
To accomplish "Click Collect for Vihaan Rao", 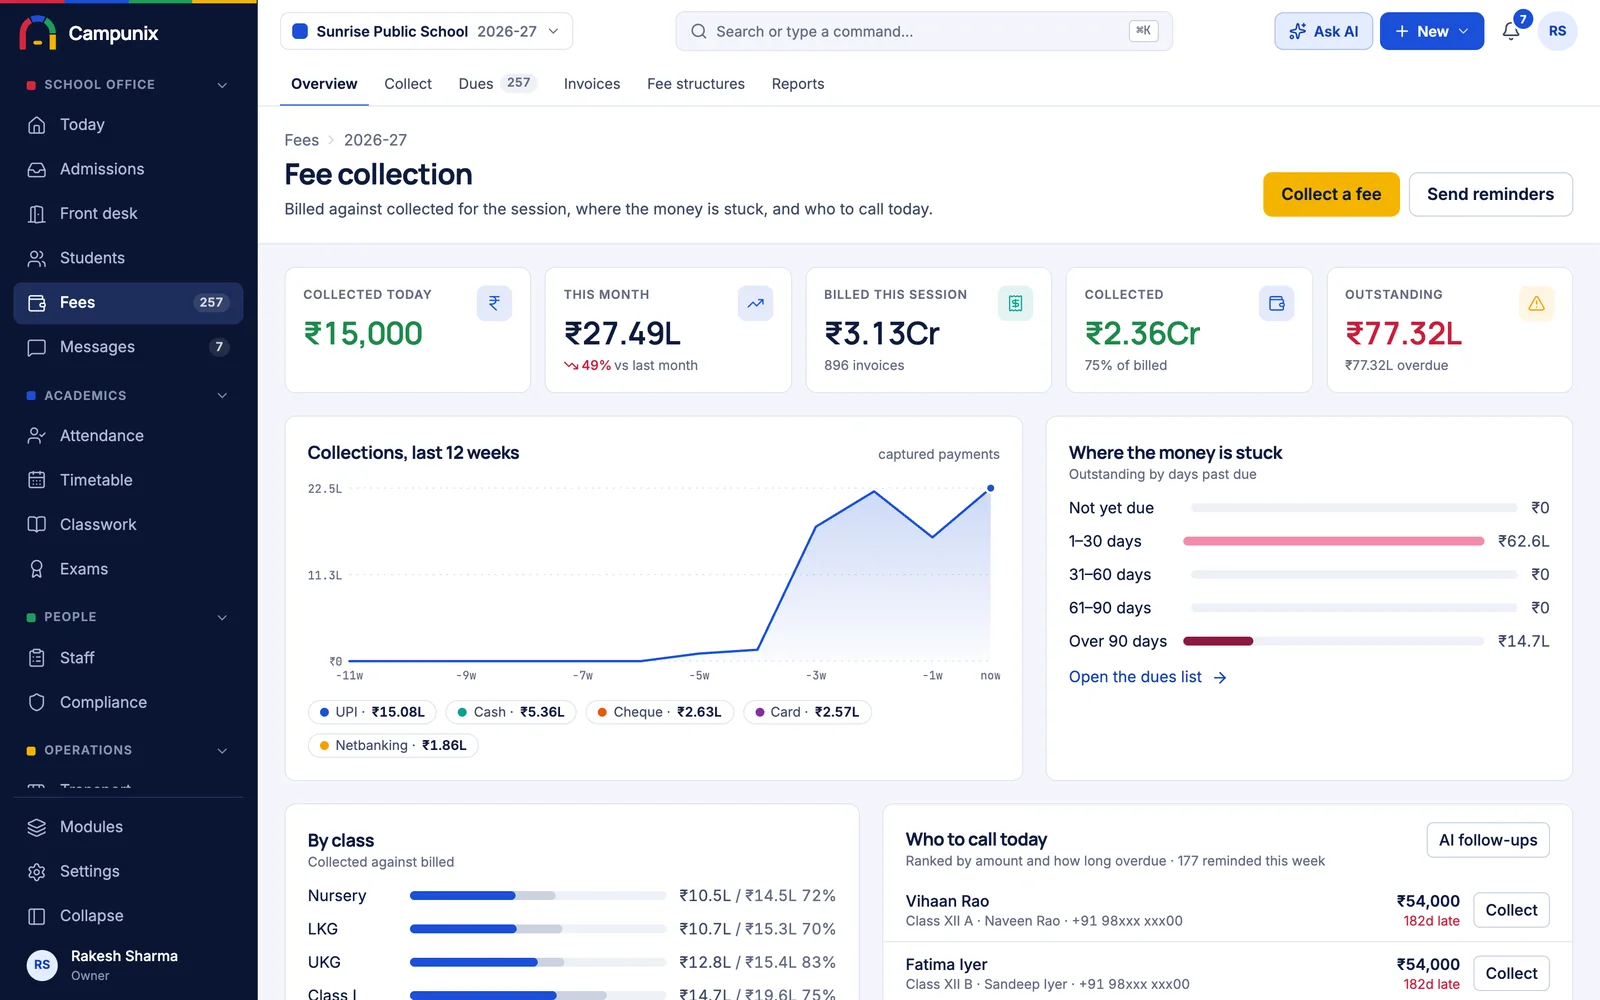I will 1511,910.
